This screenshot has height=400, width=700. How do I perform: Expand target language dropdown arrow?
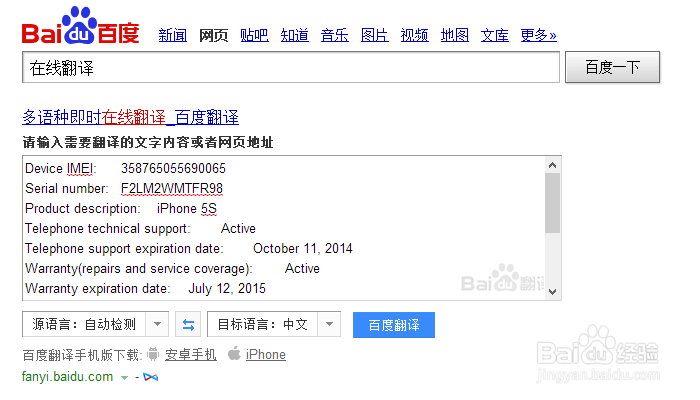click(x=329, y=324)
